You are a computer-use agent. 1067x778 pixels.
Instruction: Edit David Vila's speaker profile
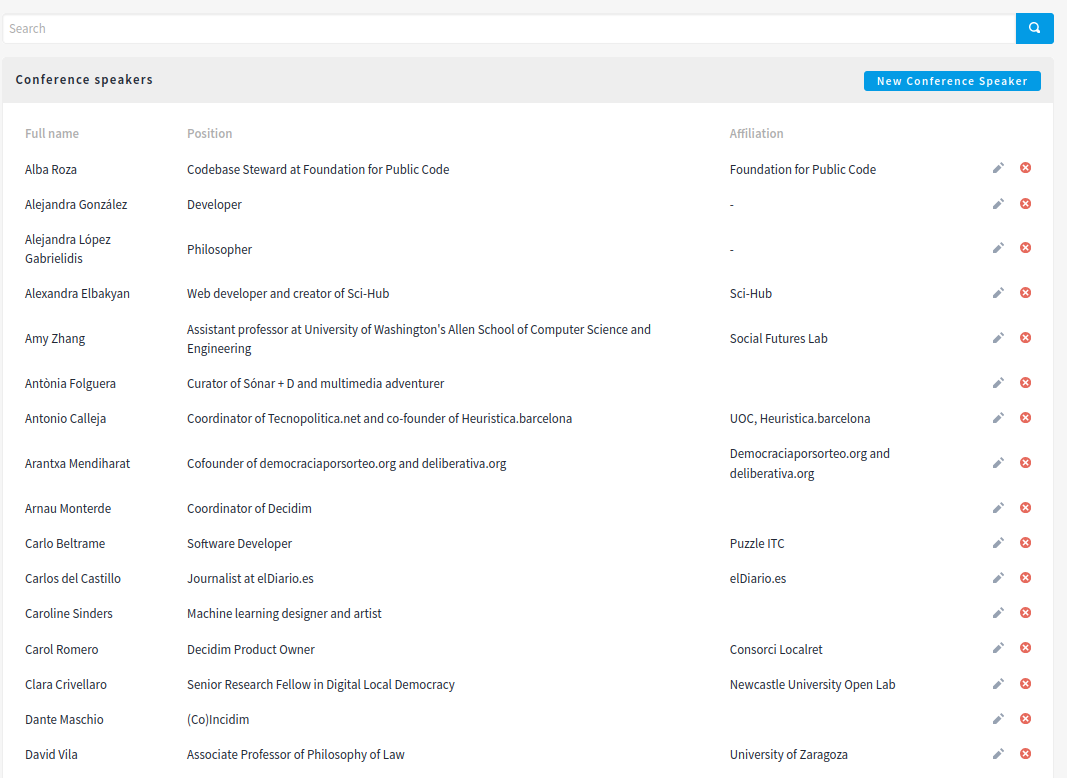tap(998, 753)
